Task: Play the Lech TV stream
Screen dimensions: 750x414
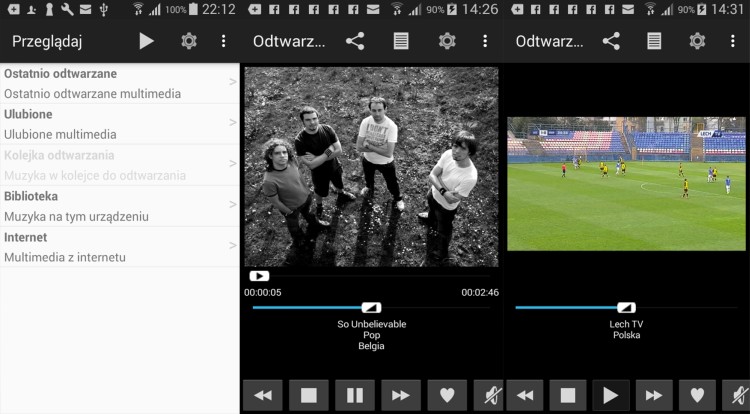Action: pyautogui.click(x=610, y=395)
